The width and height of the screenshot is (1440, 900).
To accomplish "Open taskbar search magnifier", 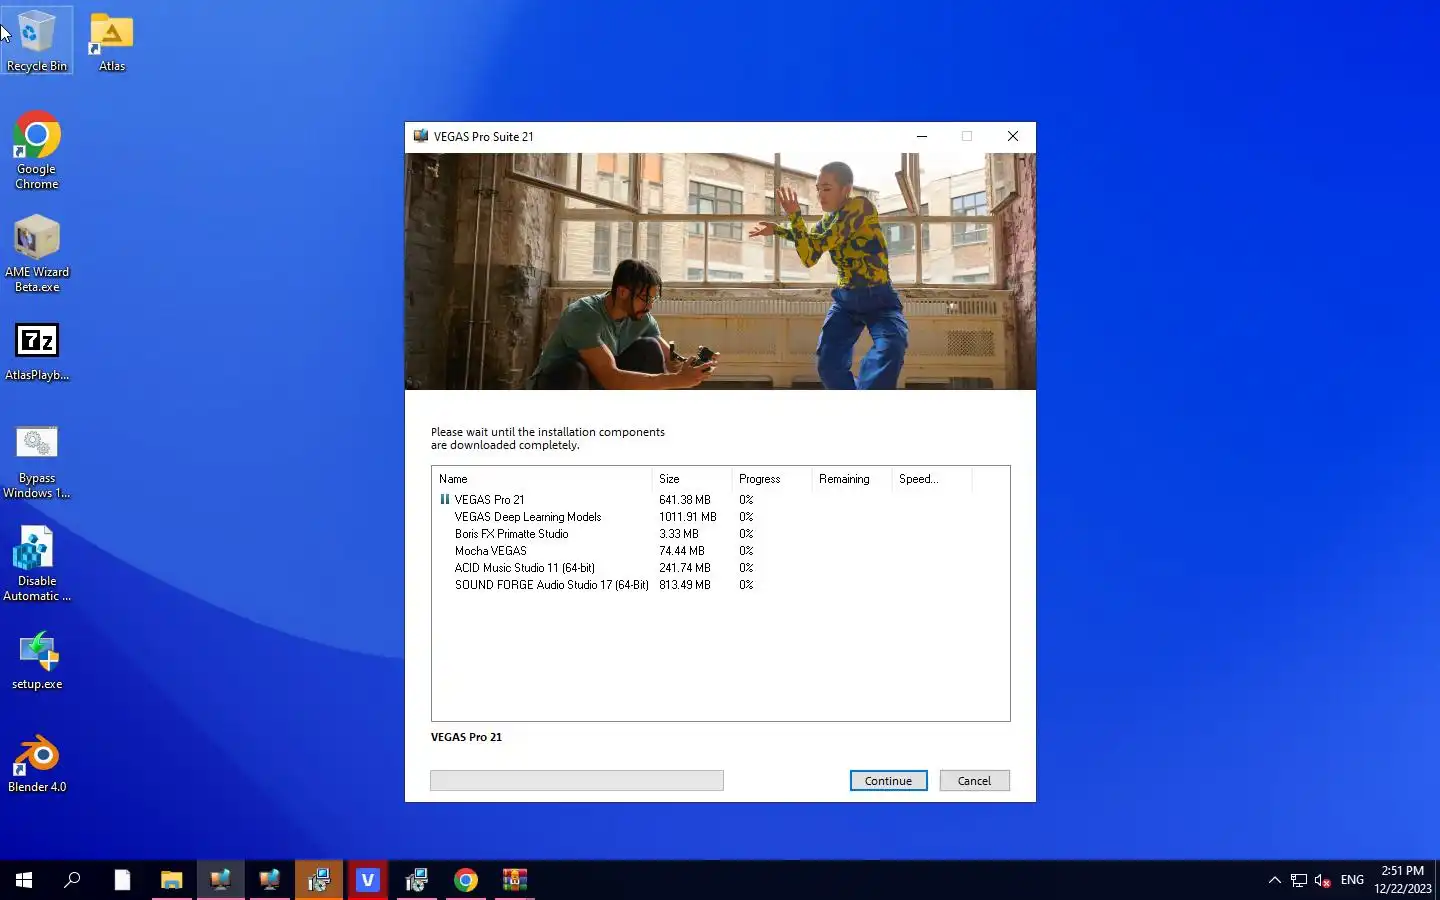I will pos(72,880).
